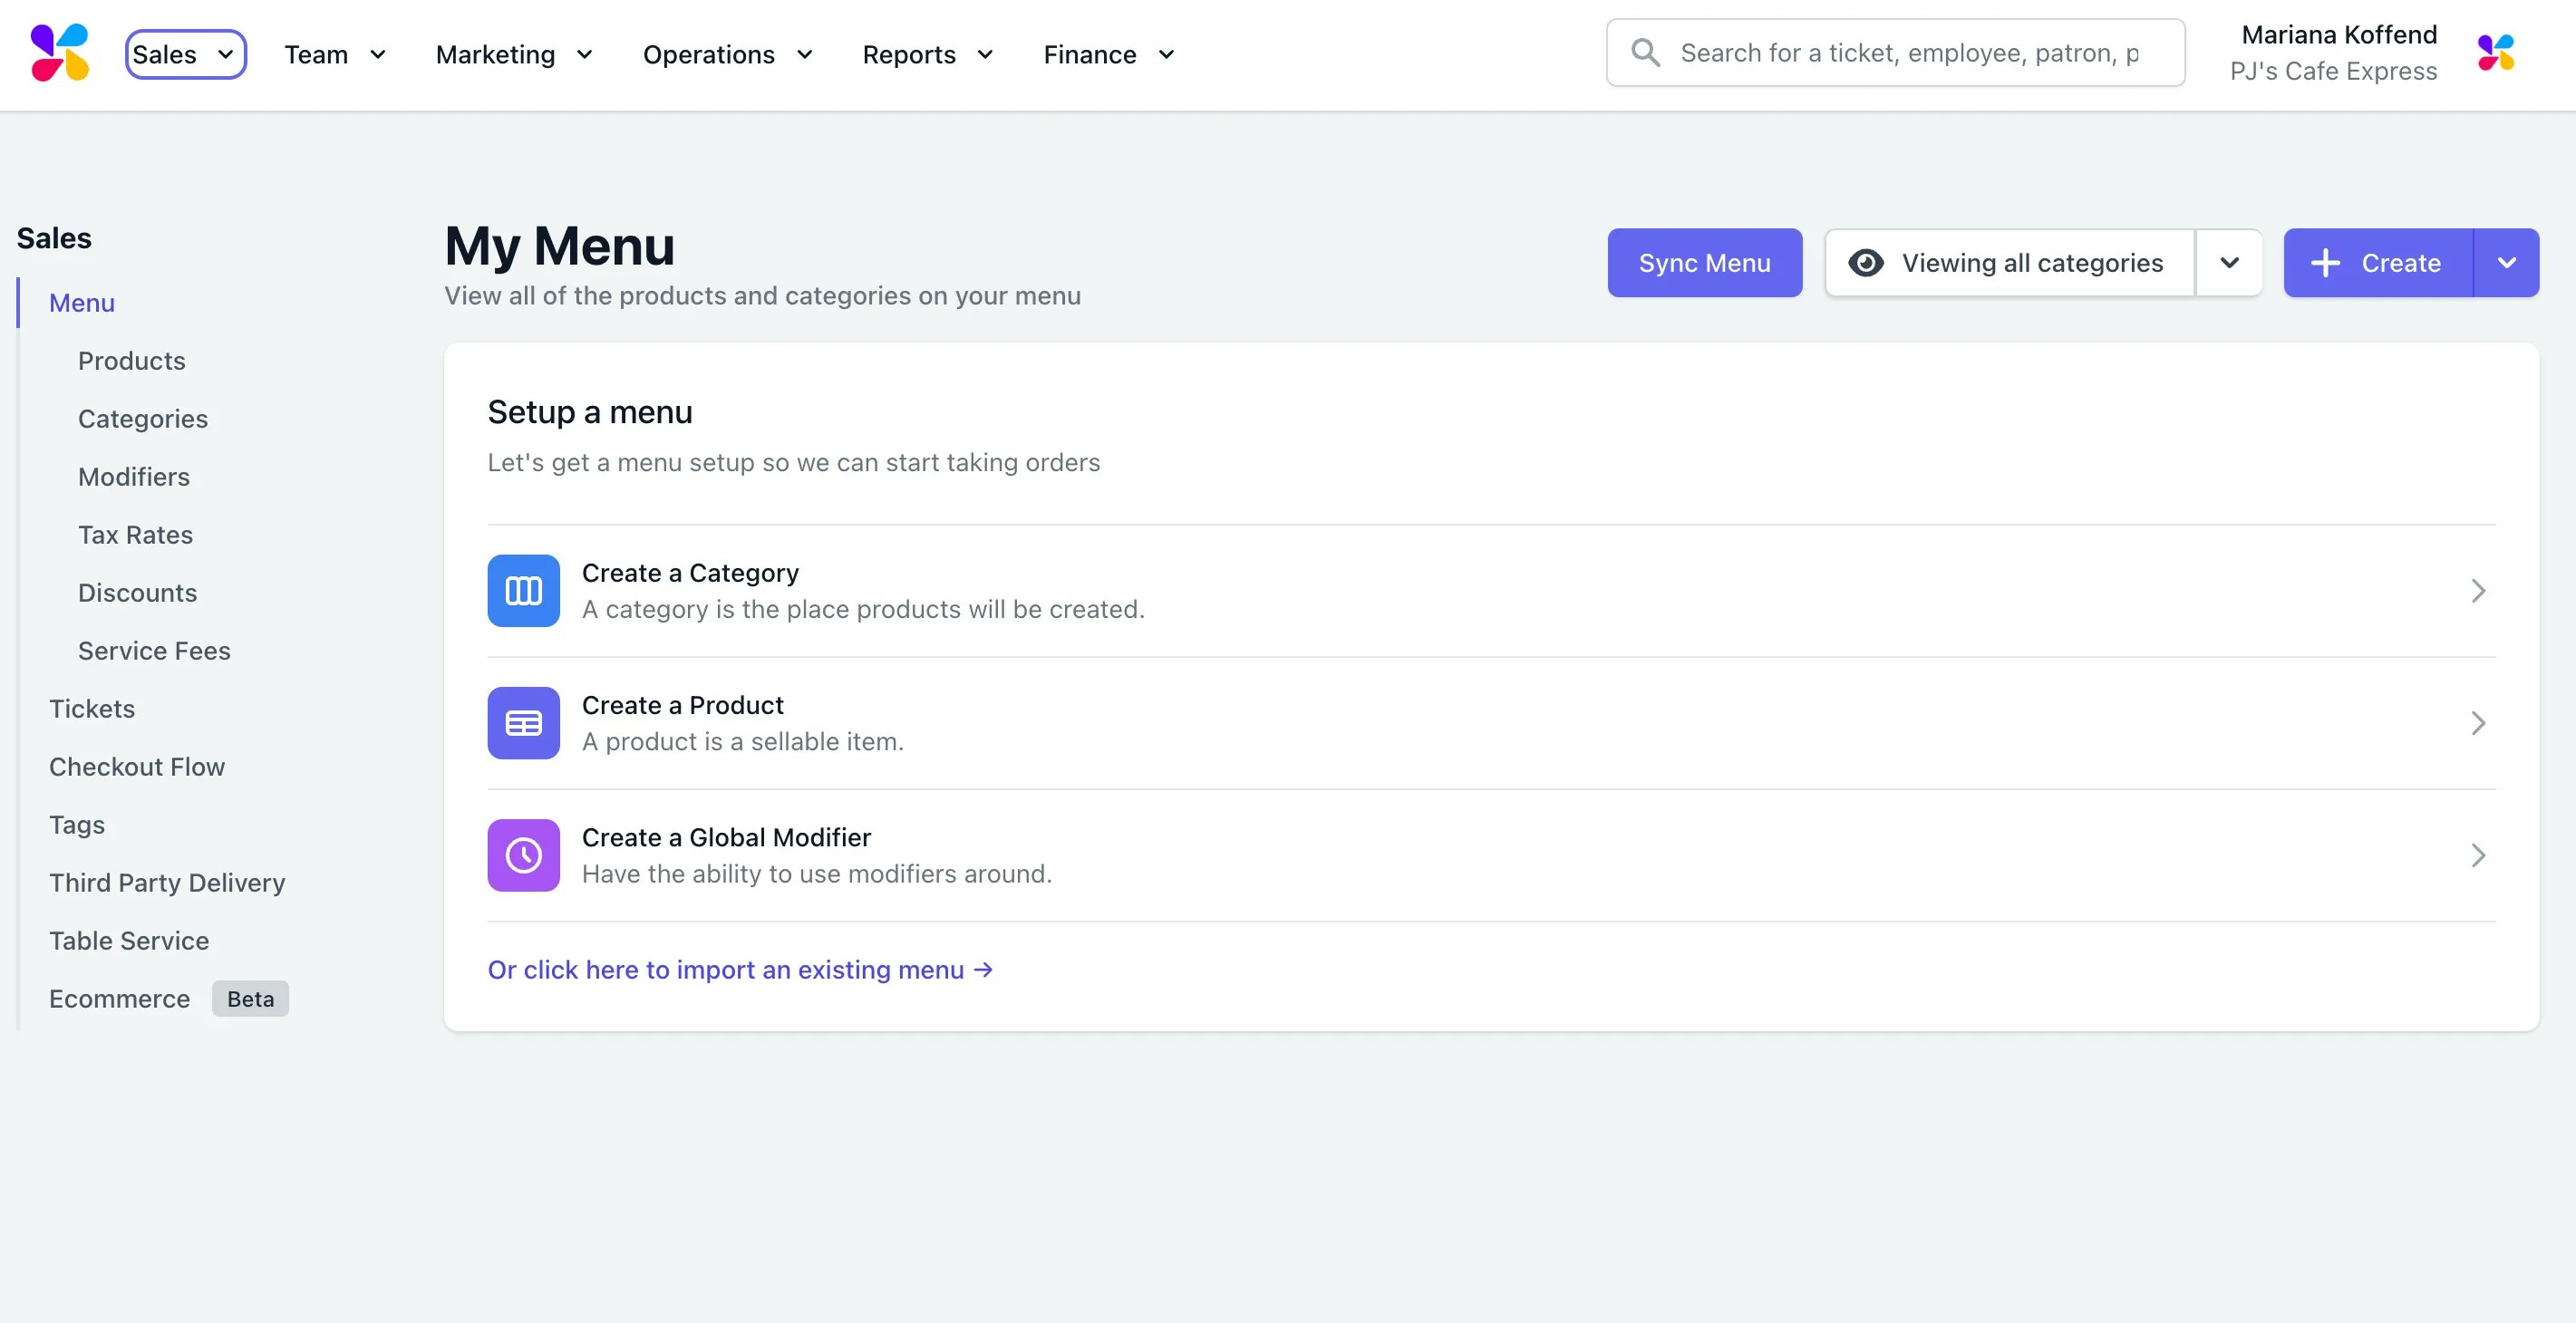
Task: Click the Create button
Action: (x=2378, y=263)
